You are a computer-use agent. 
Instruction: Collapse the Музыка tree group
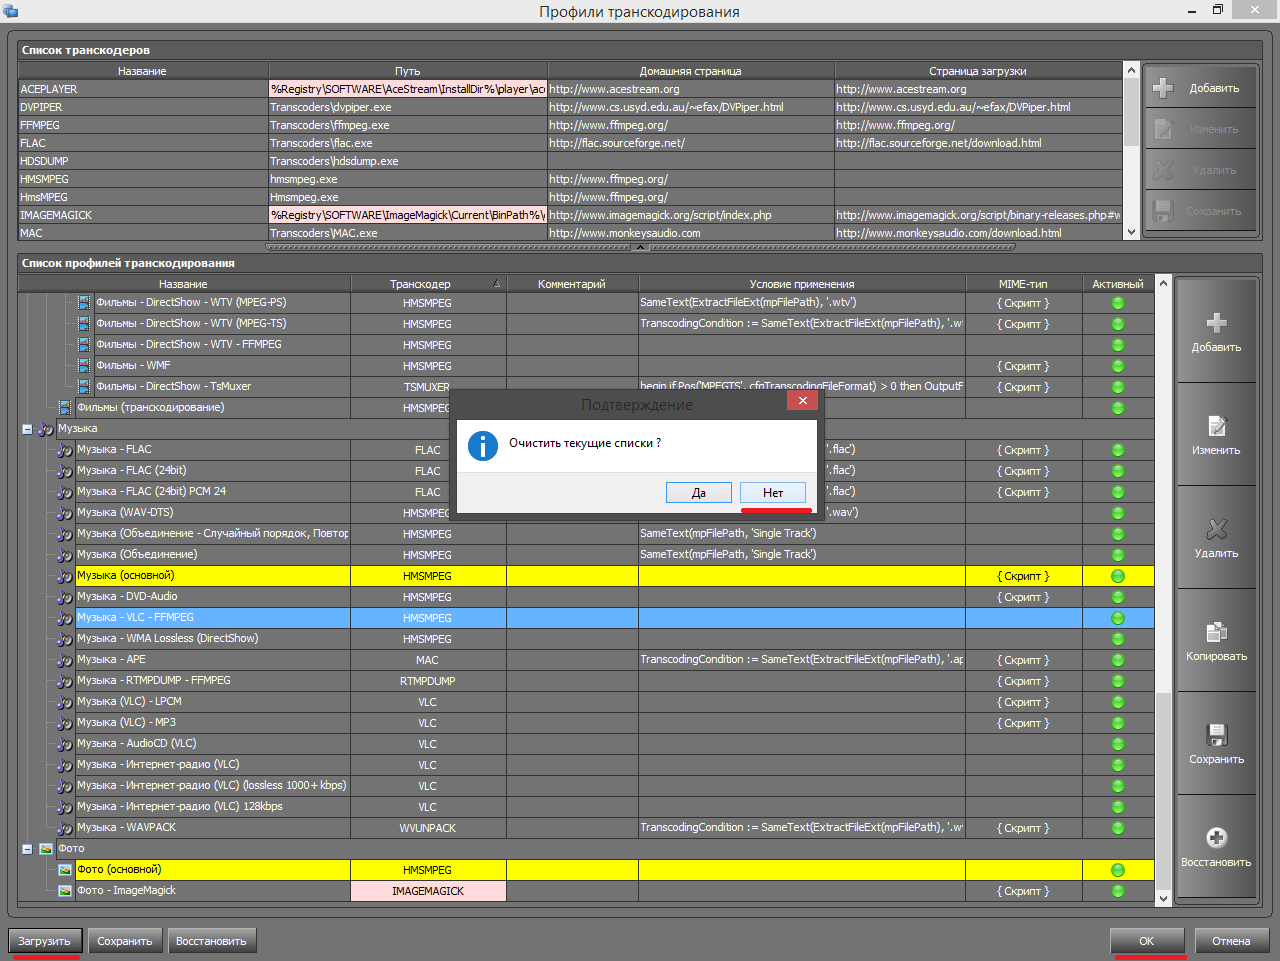click(x=27, y=429)
